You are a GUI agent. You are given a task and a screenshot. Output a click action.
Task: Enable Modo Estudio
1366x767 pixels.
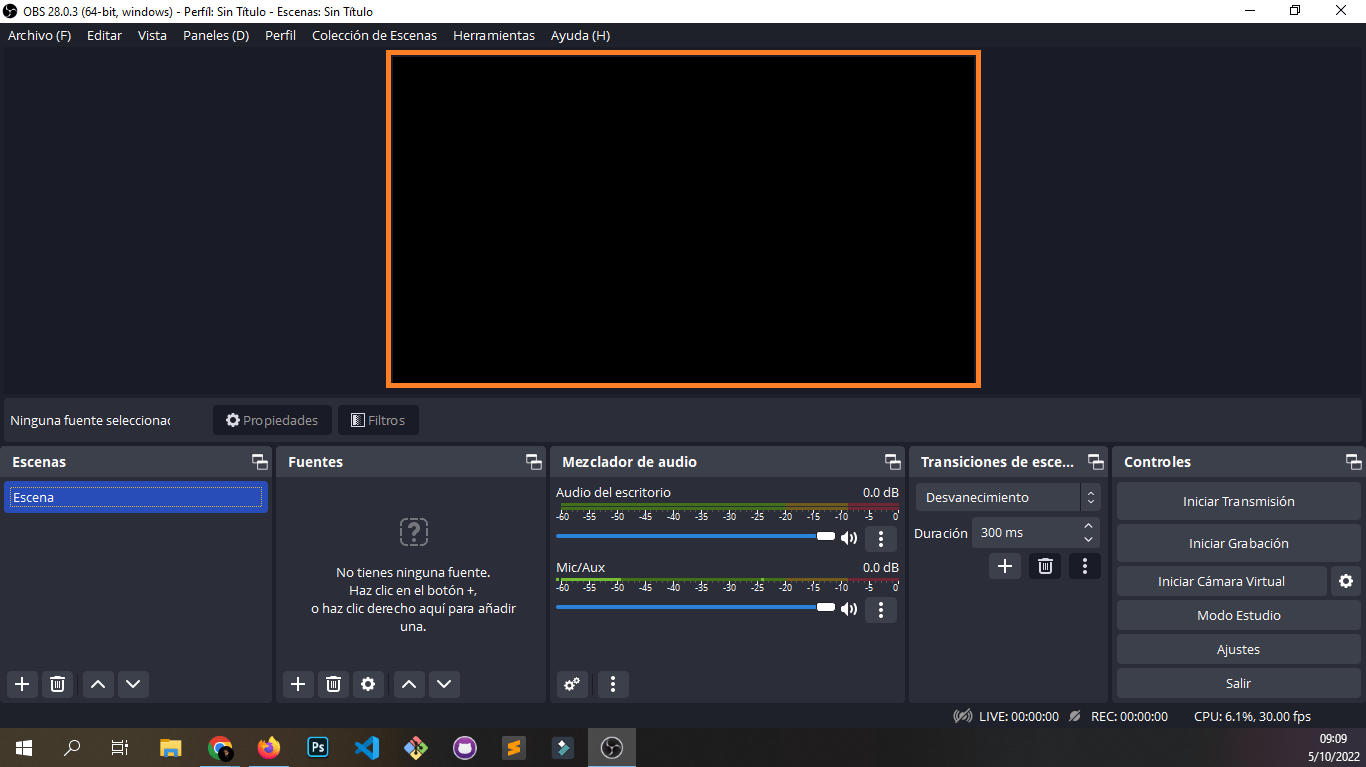click(x=1238, y=615)
